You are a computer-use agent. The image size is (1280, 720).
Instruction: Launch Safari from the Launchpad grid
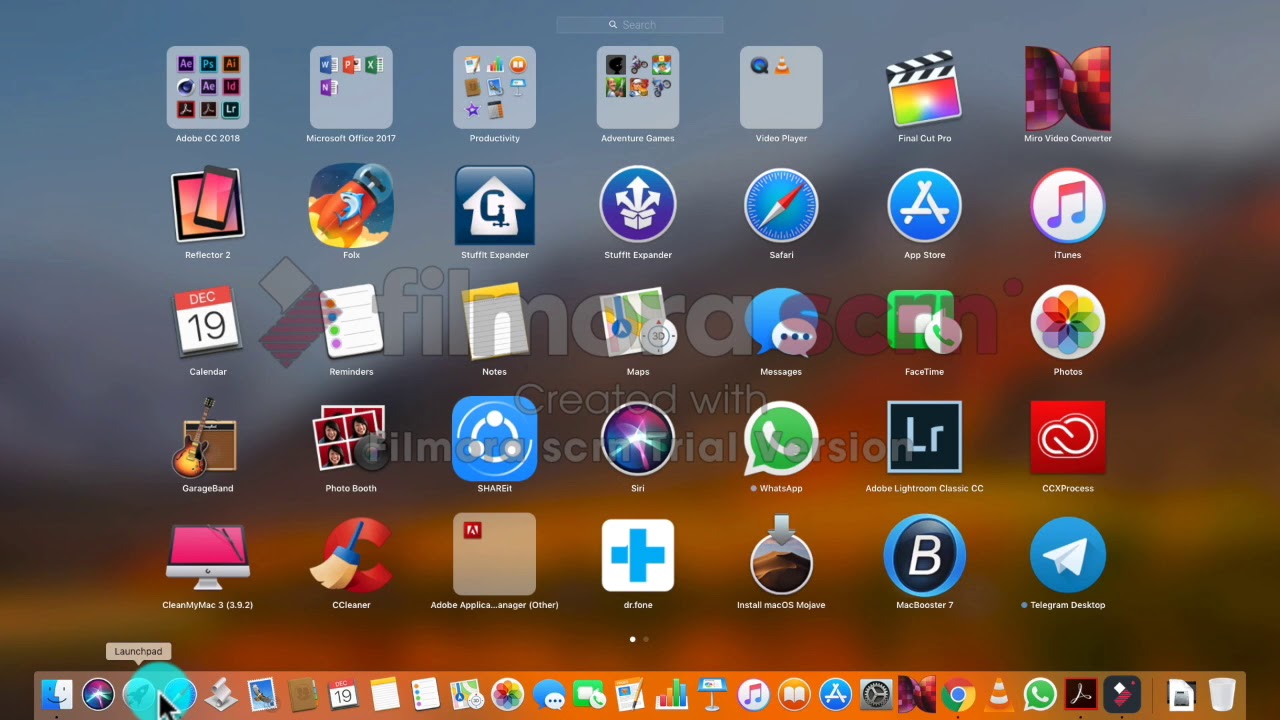click(781, 205)
